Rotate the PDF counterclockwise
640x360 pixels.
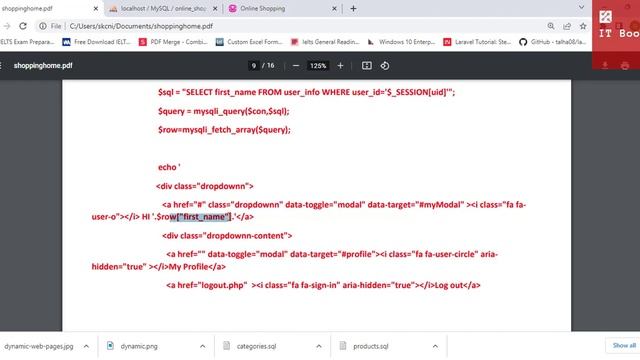(384, 65)
